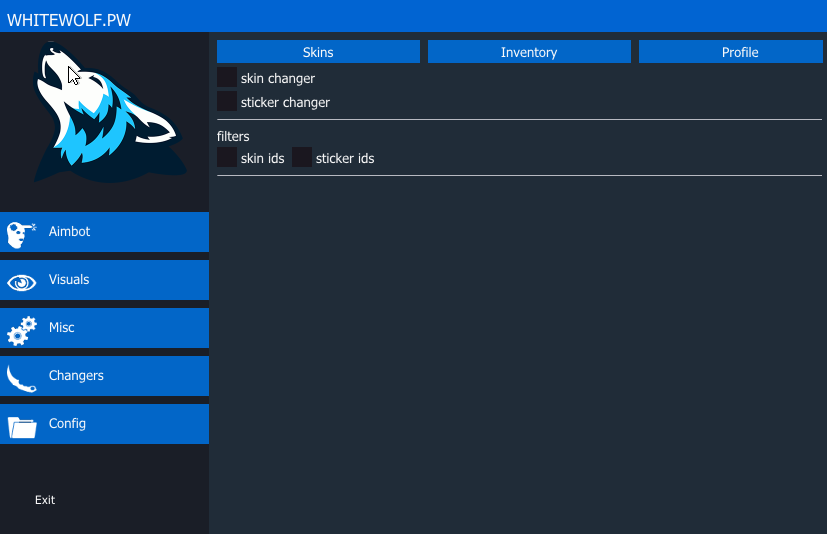This screenshot has height=534, width=827.
Task: Click the Exit button
Action: (x=45, y=500)
